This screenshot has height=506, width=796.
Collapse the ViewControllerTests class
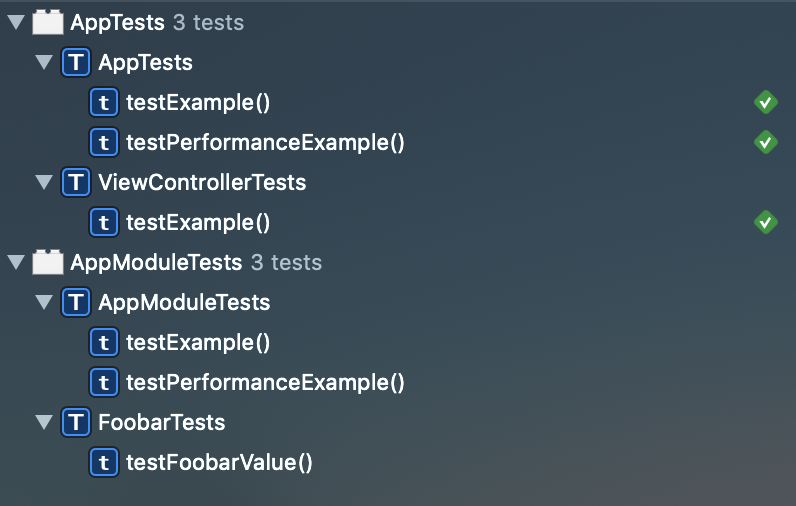(43, 182)
